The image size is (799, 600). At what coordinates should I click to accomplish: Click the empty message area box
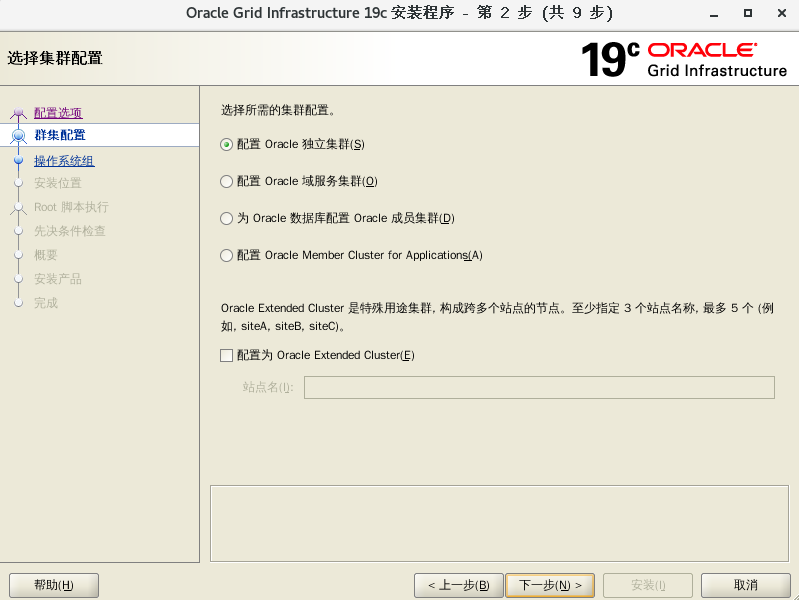(499, 524)
